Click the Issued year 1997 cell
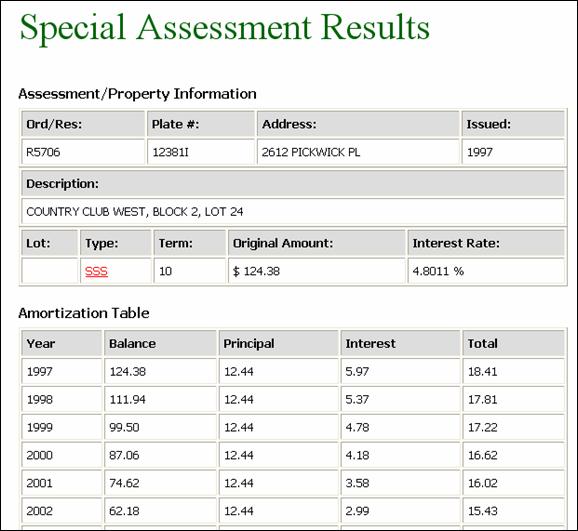 513,152
